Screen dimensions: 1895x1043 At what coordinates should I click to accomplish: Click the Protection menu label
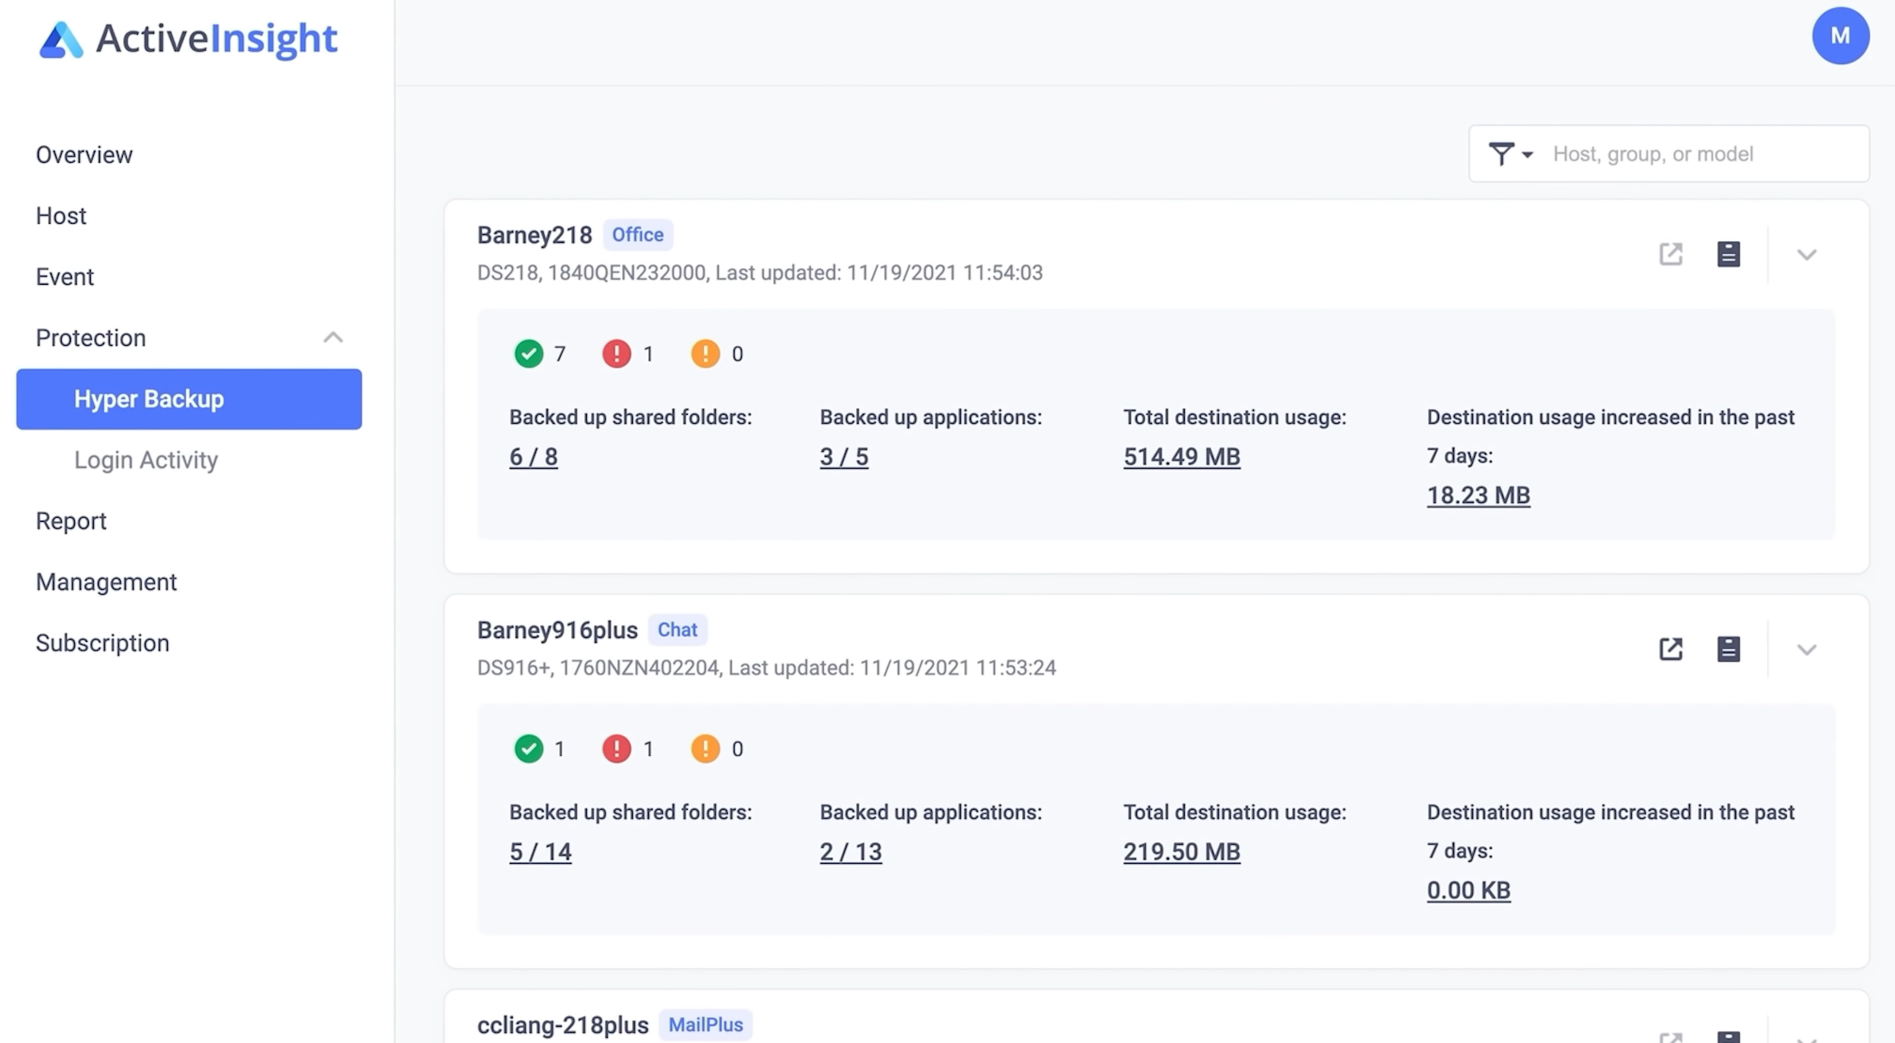coord(91,338)
